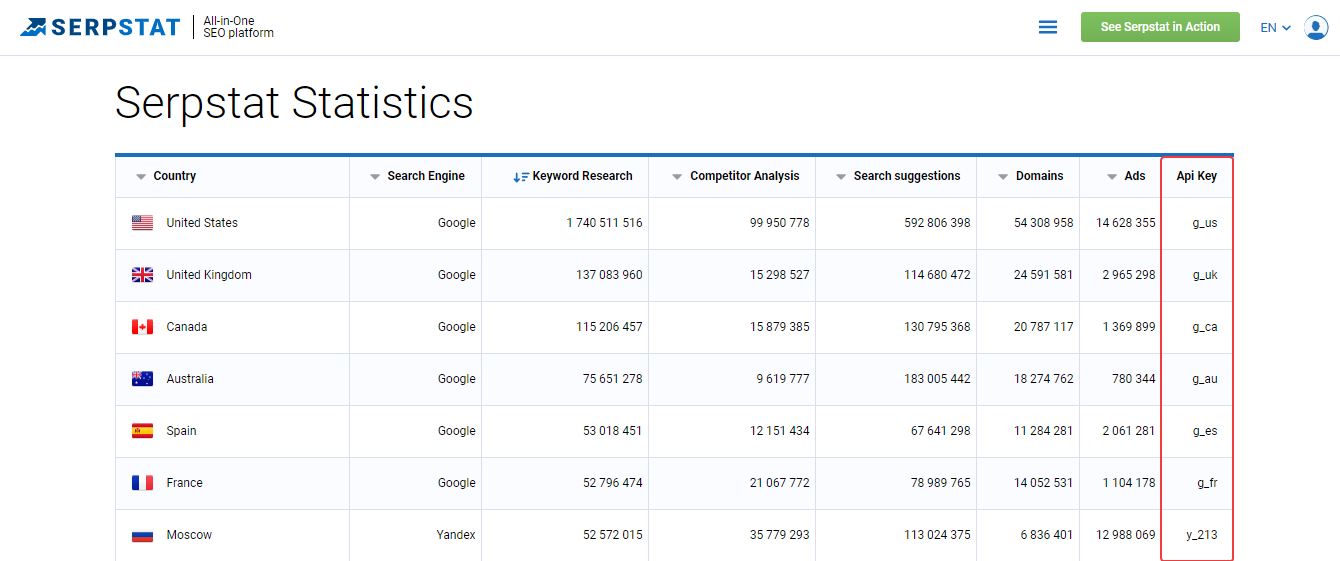Screen dimensions: 1340x561
Task: Select the 15 298 527 competitor value
Action: coord(780,275)
